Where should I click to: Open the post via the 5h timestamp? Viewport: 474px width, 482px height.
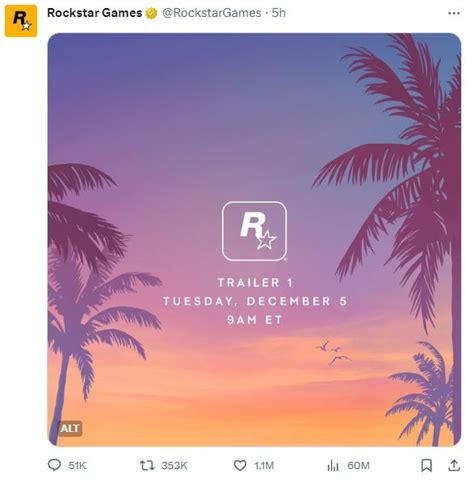pos(279,13)
